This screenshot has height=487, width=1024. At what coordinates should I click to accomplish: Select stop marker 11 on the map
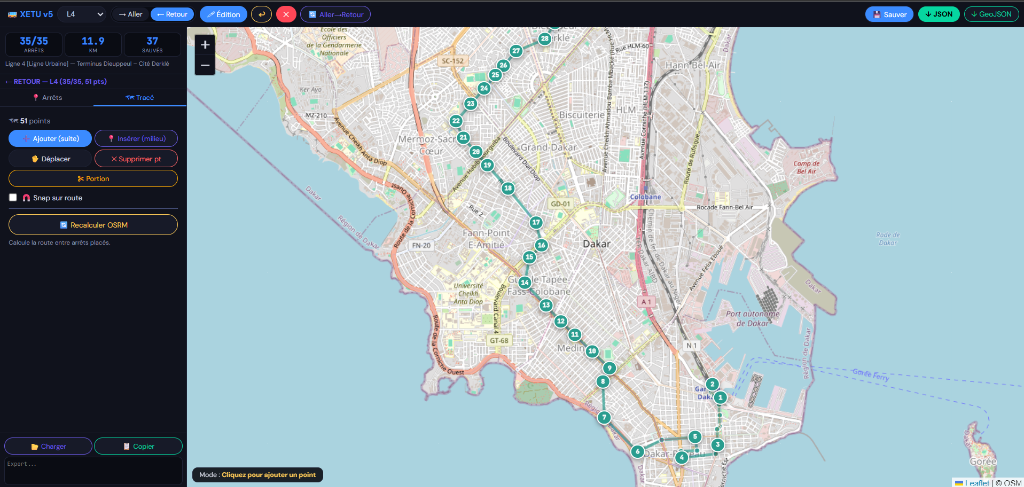click(575, 335)
